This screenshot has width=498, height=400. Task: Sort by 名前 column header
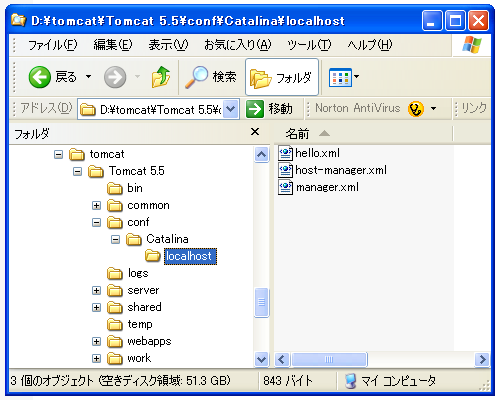[x=297, y=134]
